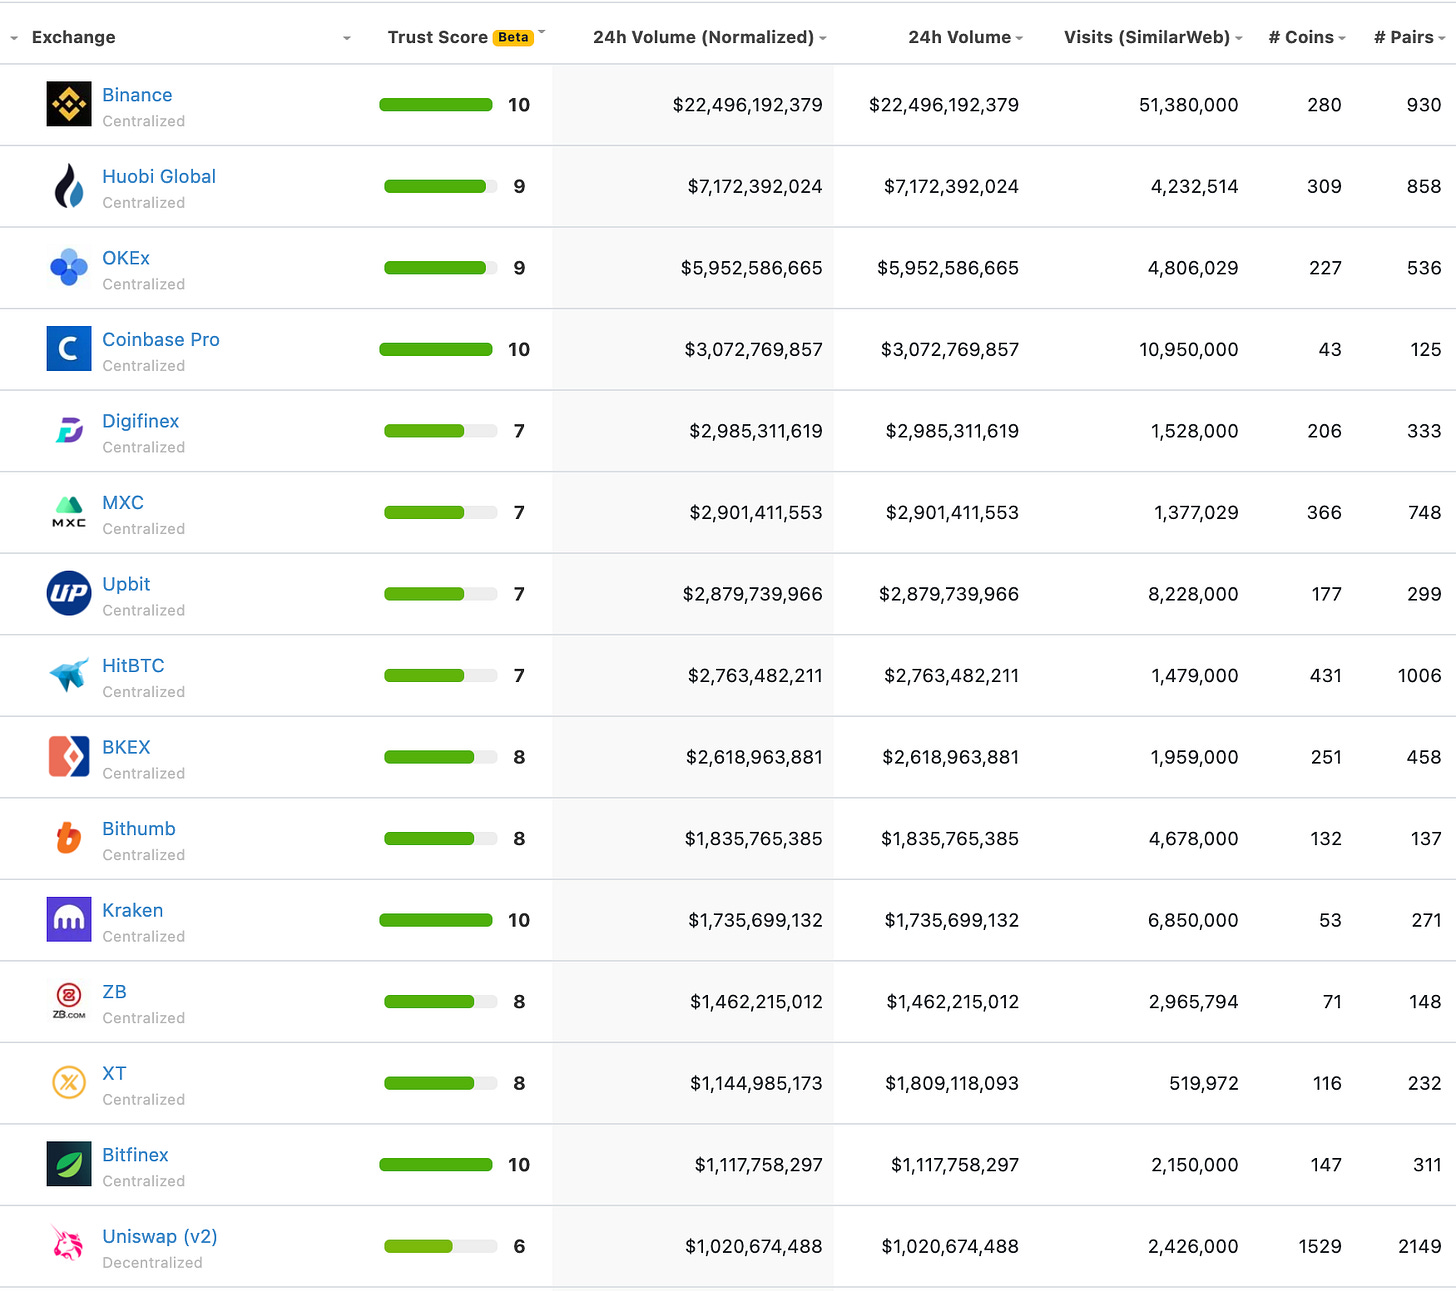Click the Bithumb orange logo icon
This screenshot has height=1291, width=1456.
tap(69, 838)
